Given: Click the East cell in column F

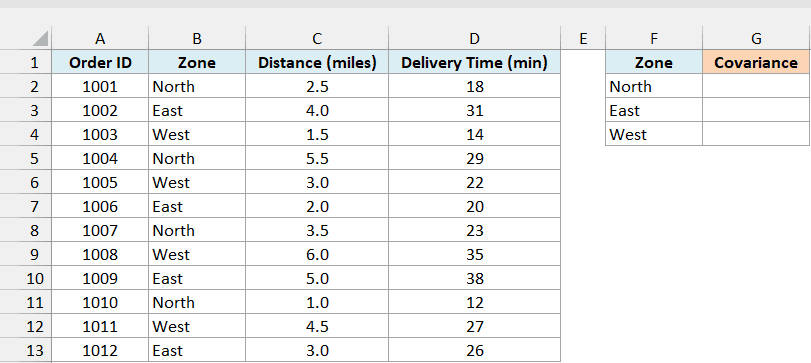Looking at the screenshot, I should 654,110.
